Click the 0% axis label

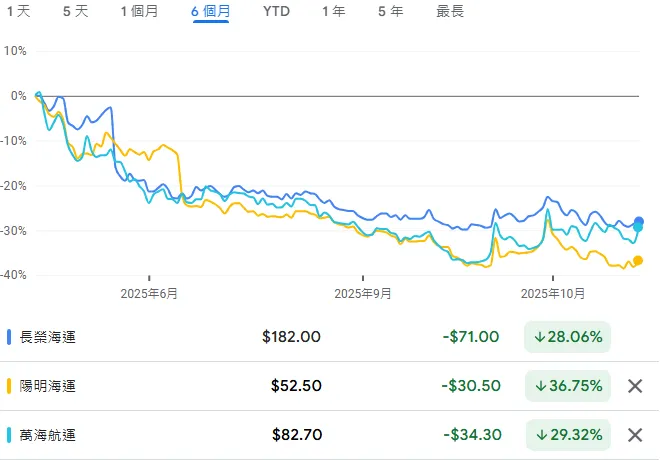point(19,96)
